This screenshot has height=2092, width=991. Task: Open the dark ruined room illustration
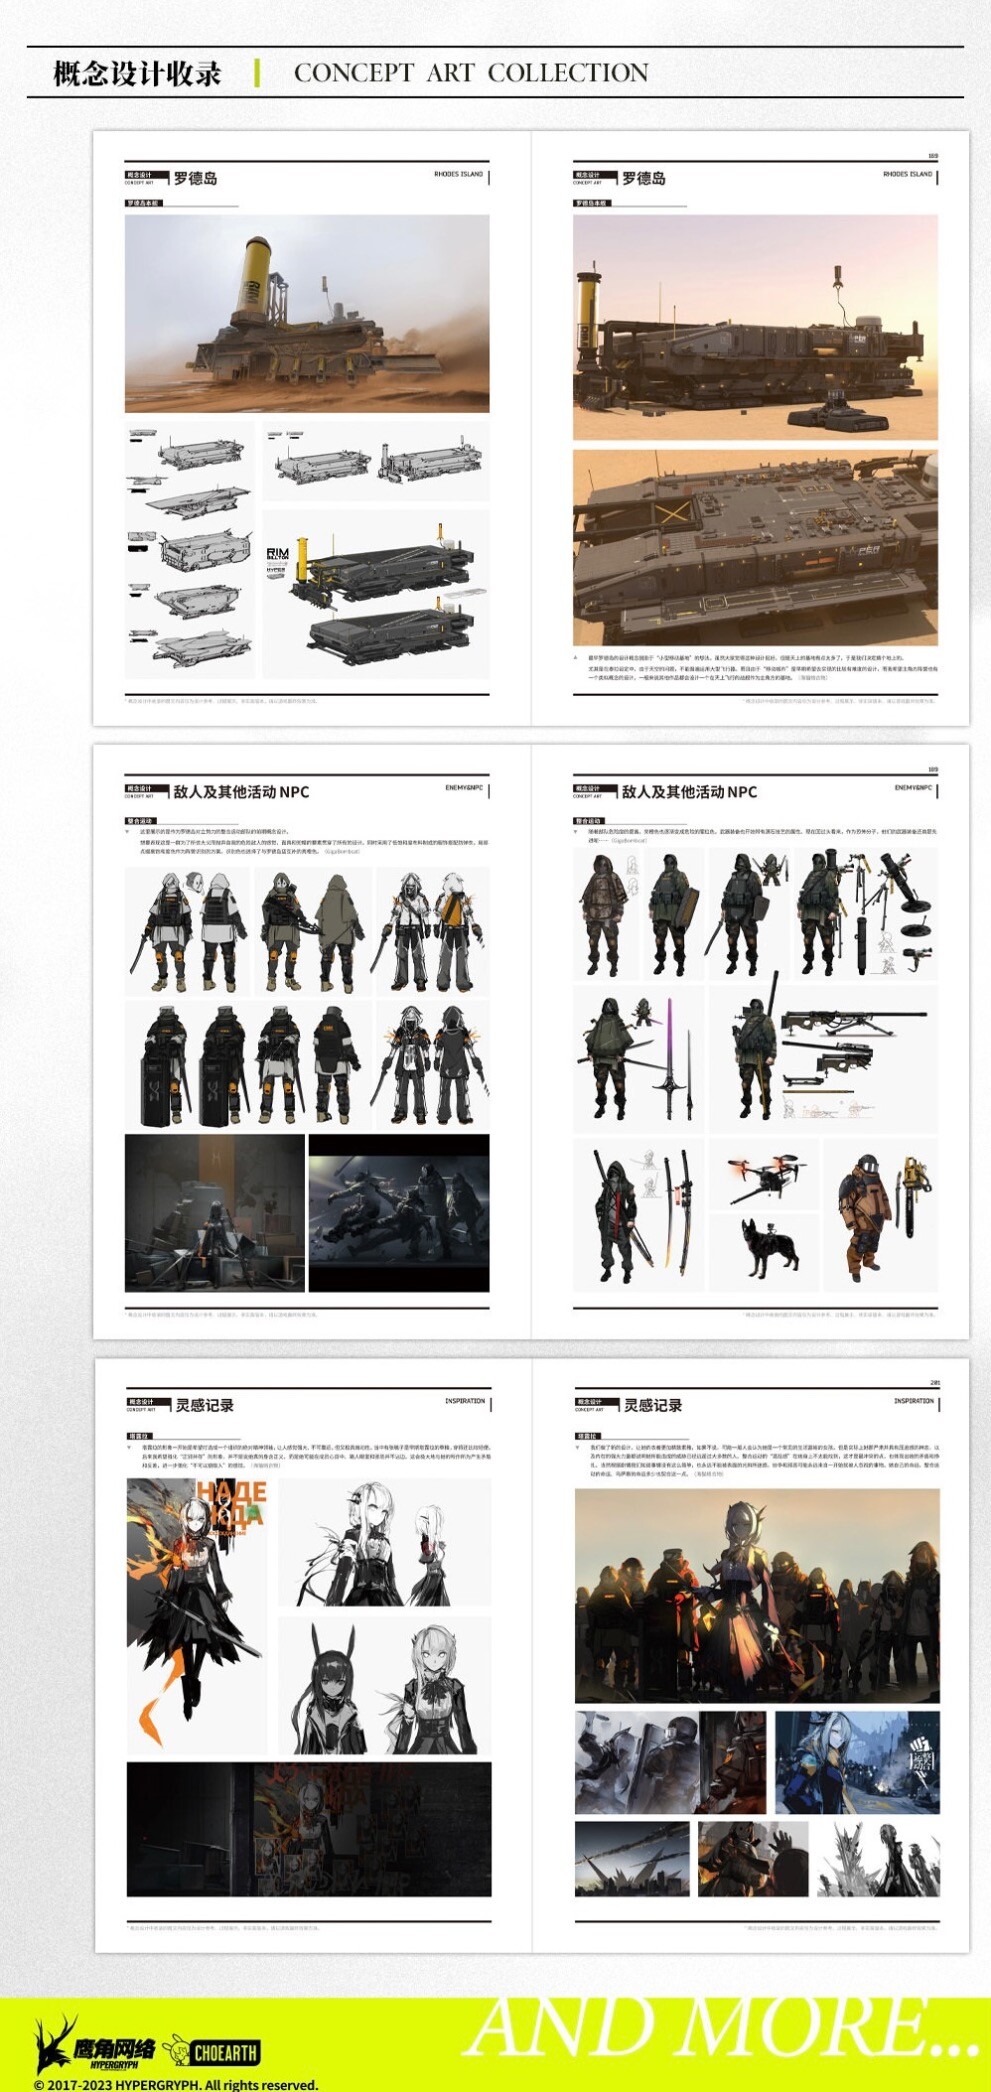pos(215,1213)
